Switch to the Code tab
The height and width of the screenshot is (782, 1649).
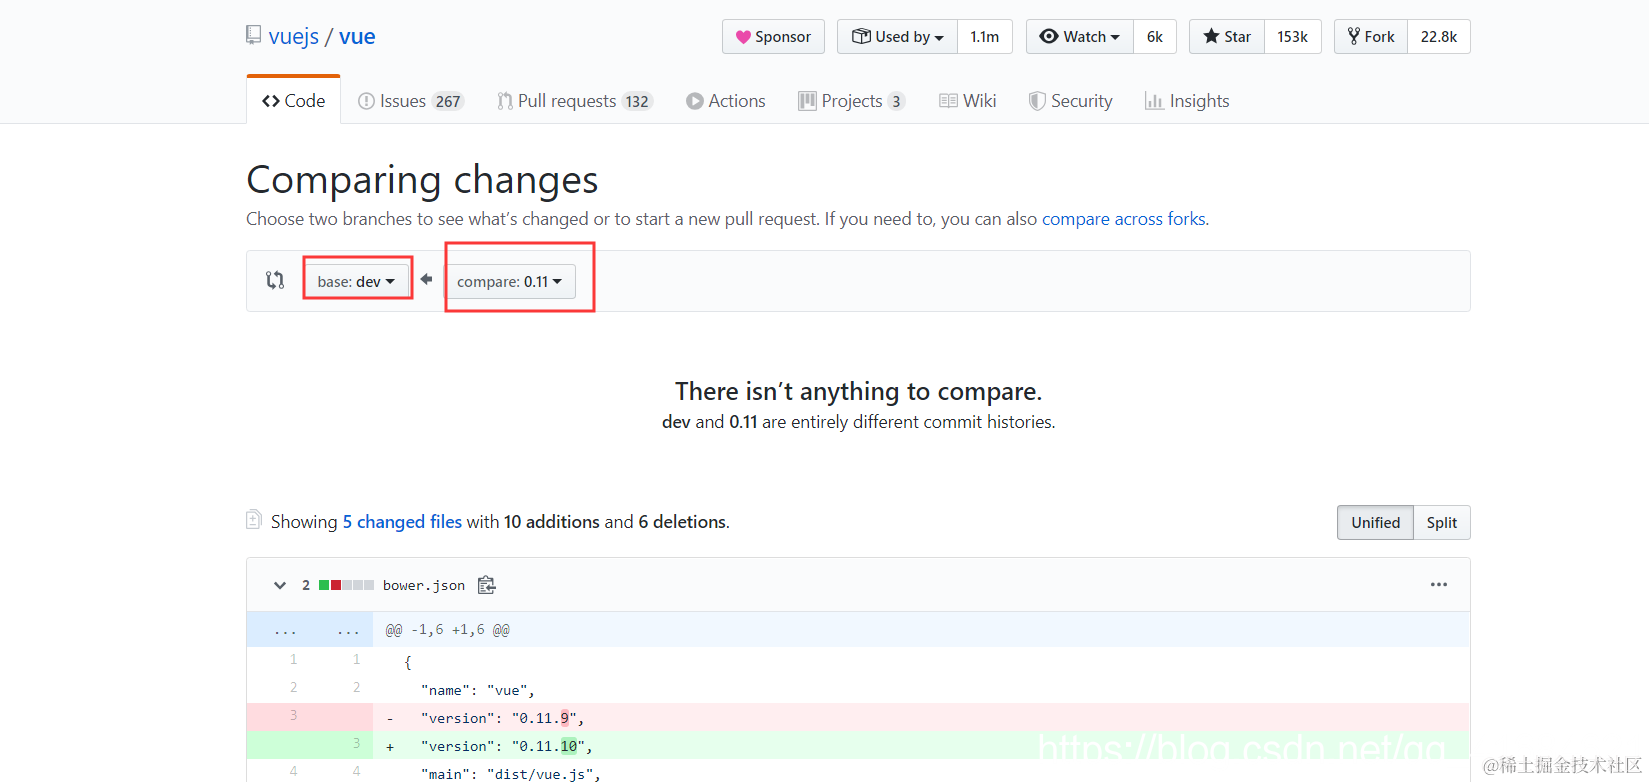pyautogui.click(x=293, y=101)
